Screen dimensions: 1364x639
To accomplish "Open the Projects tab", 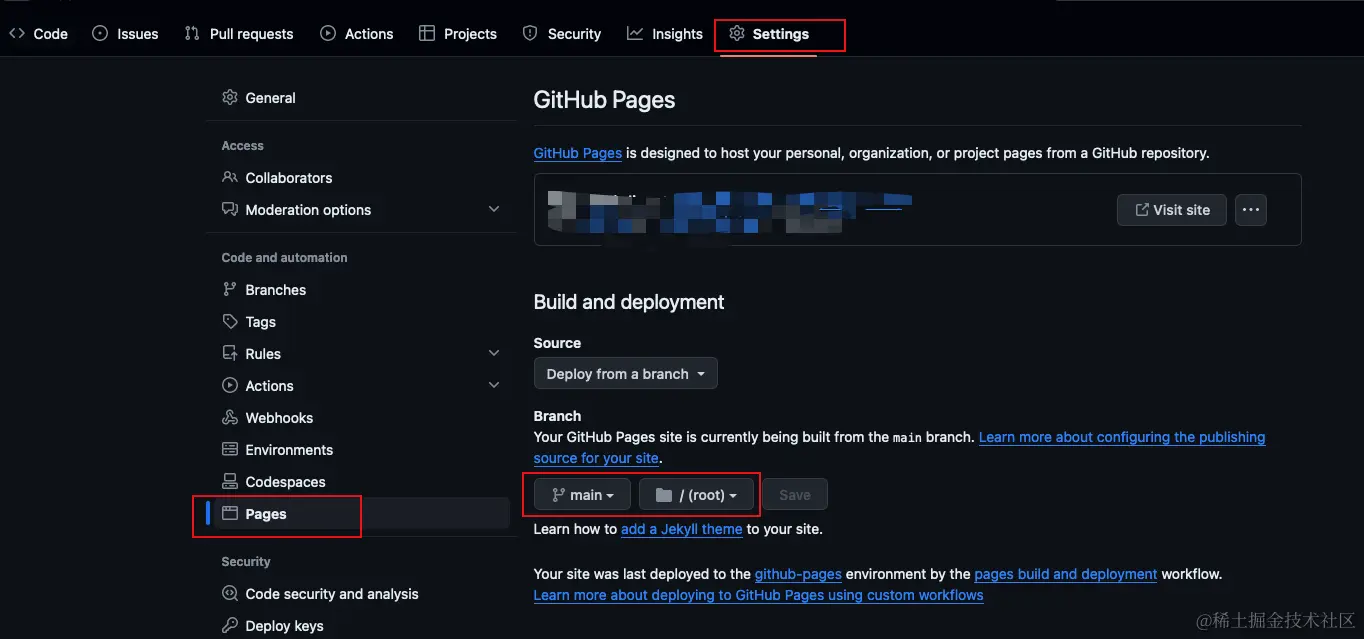I will point(458,33).
